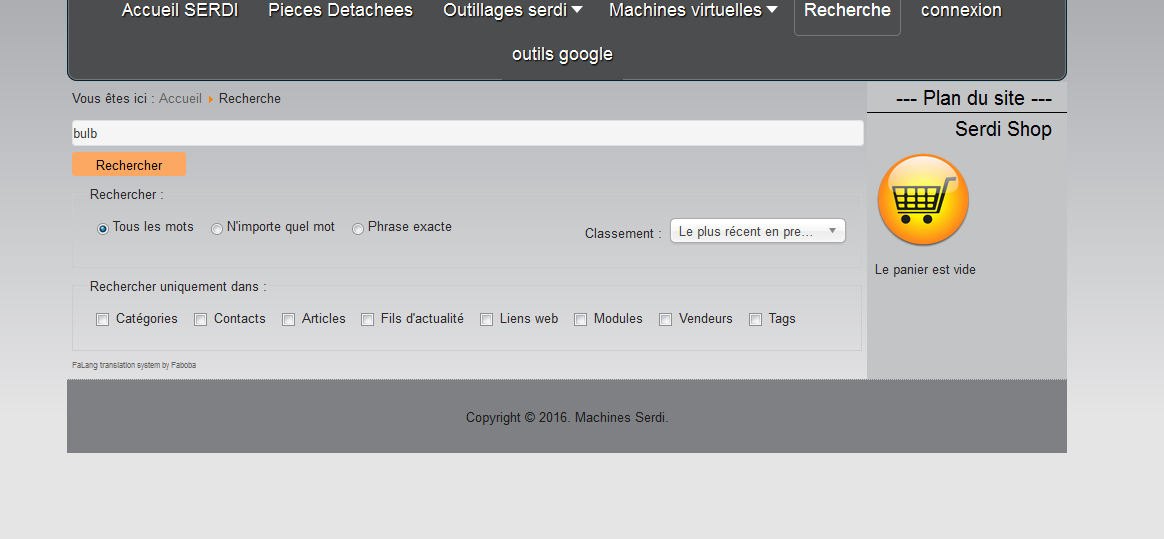Image resolution: width=1164 pixels, height=539 pixels.
Task: Tick the Vendeurs checkbox
Action: coord(666,320)
